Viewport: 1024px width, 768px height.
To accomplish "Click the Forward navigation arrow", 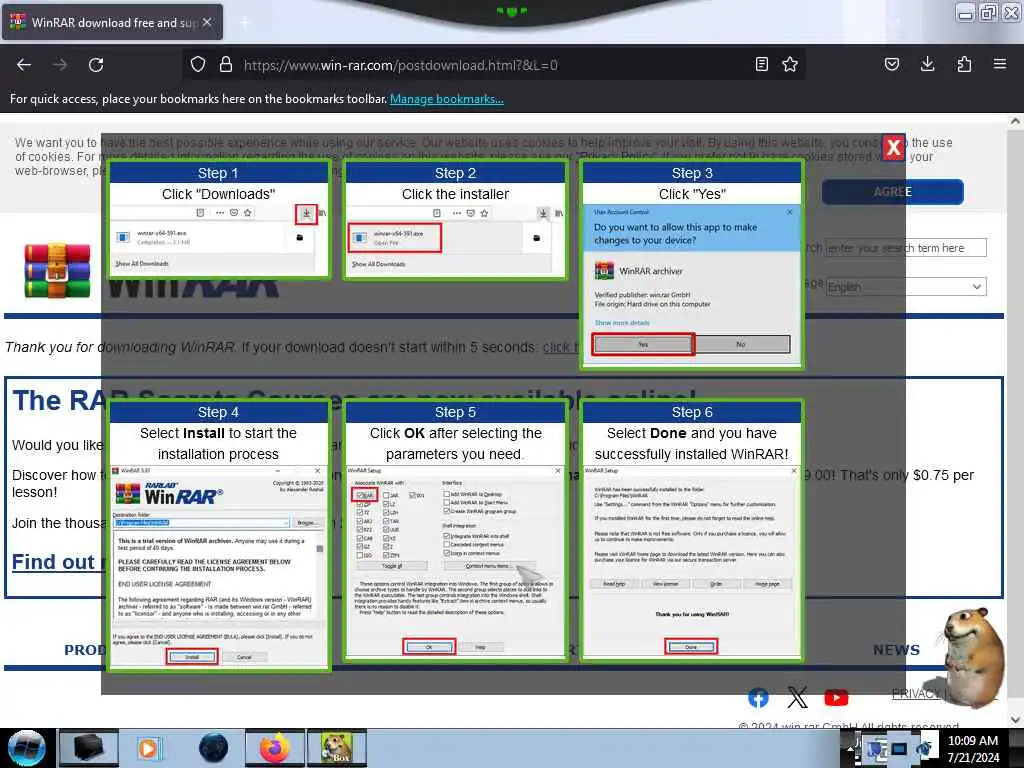I will coord(60,65).
